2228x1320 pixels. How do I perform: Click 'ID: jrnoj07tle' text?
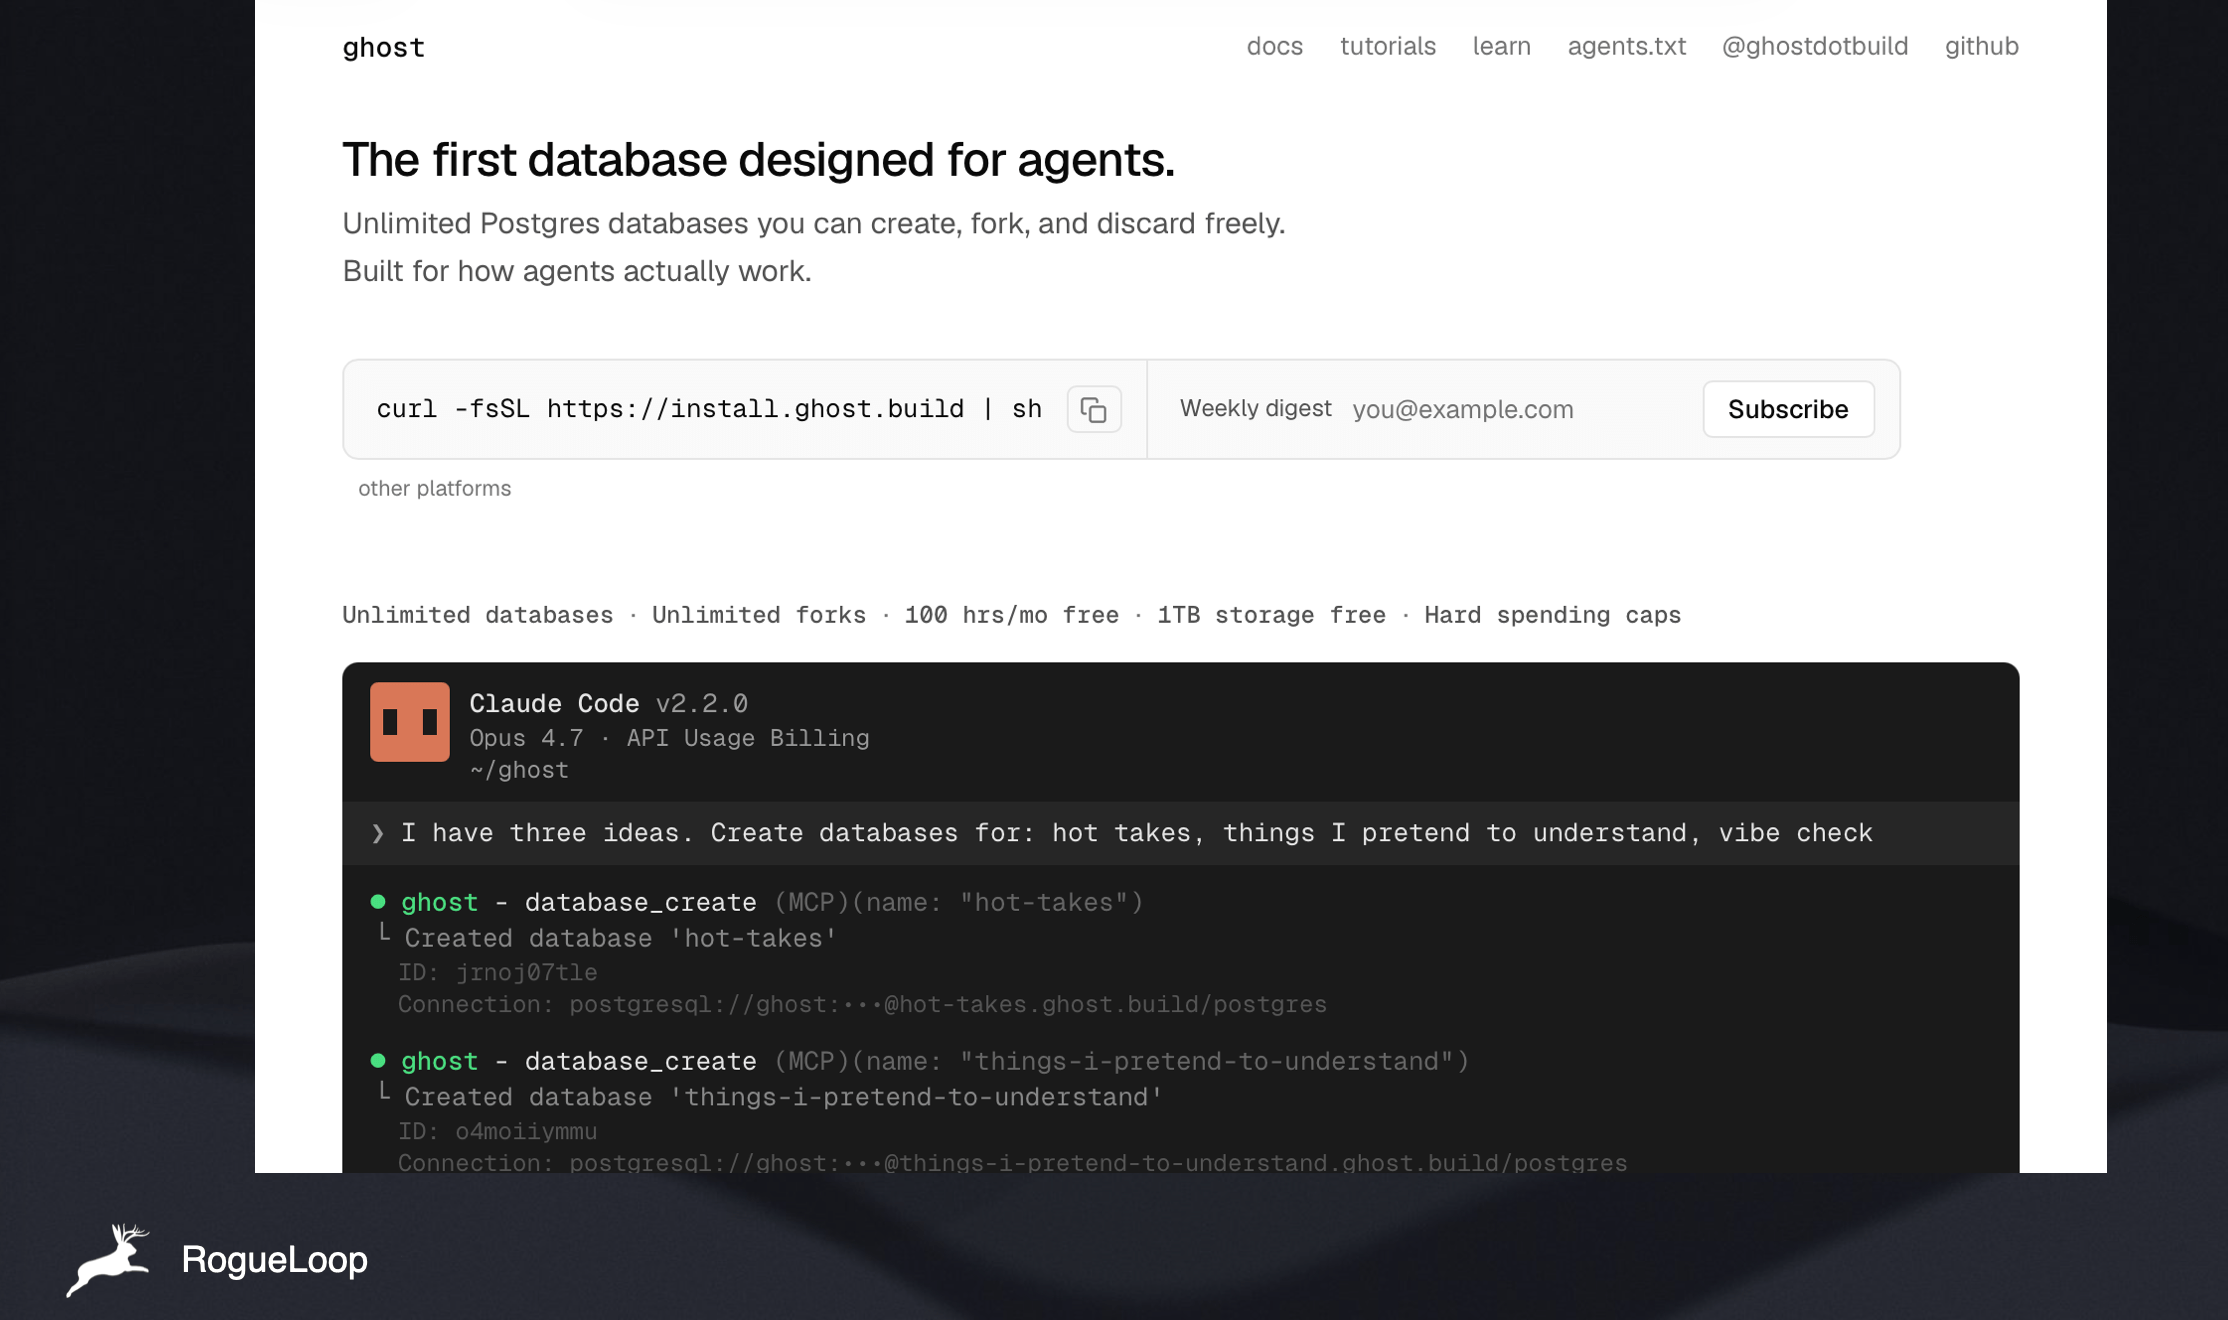tap(497, 972)
